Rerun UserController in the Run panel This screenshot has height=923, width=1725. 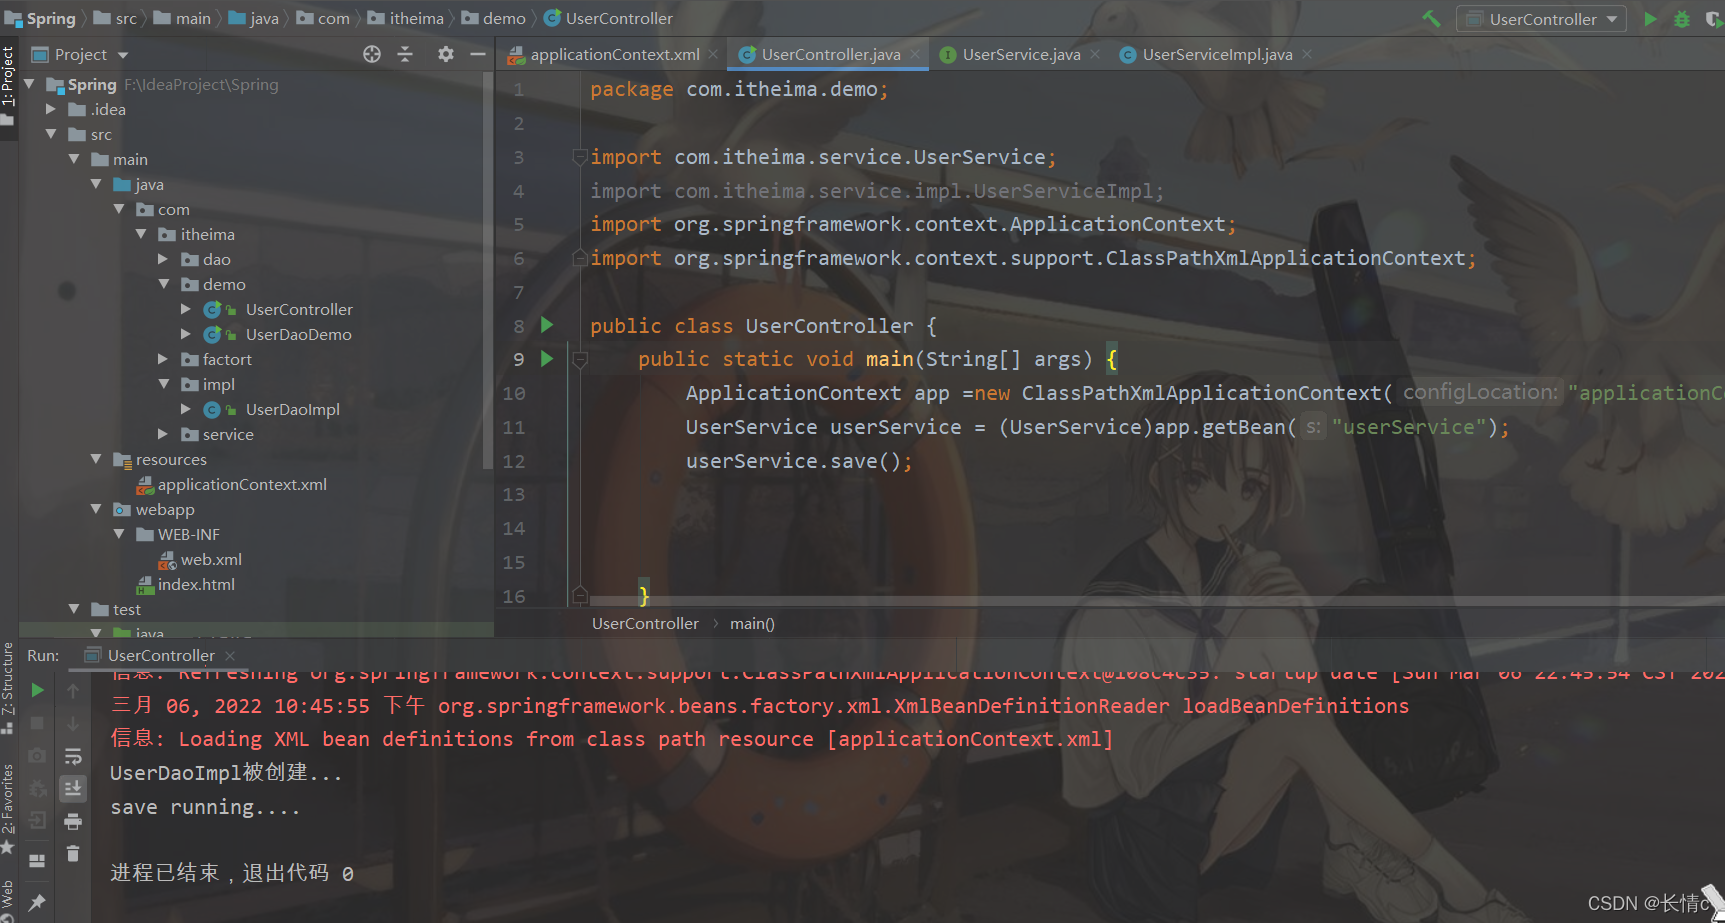37,690
